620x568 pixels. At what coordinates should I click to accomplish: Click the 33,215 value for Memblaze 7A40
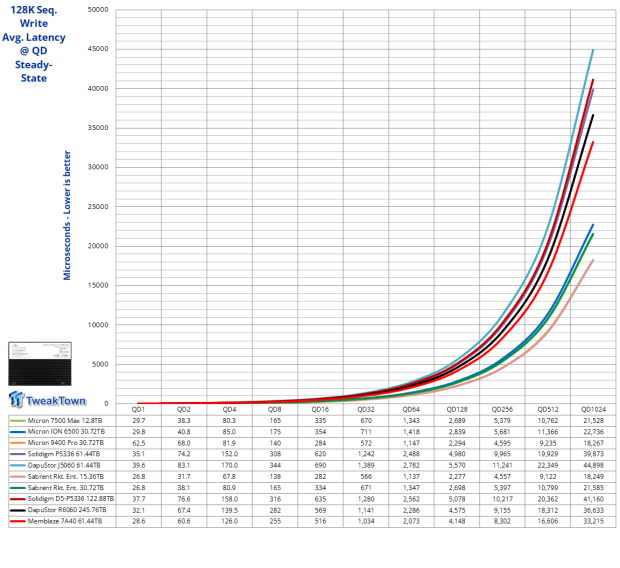tap(593, 521)
